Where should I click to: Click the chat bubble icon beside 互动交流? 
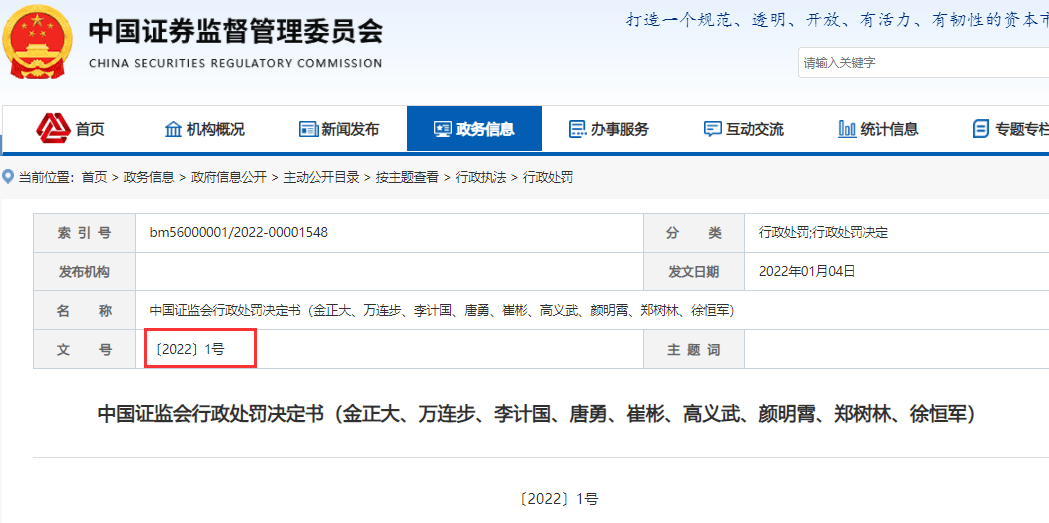[712, 129]
